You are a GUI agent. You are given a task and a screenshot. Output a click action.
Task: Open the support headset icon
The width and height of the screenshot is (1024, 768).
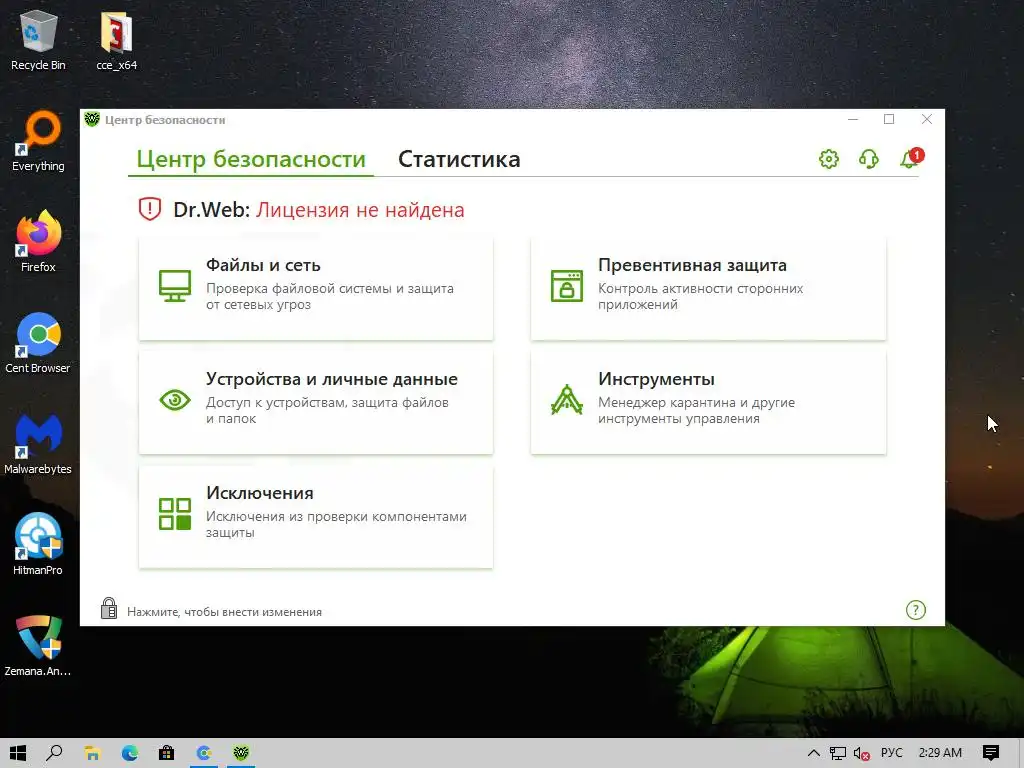pyautogui.click(x=869, y=159)
